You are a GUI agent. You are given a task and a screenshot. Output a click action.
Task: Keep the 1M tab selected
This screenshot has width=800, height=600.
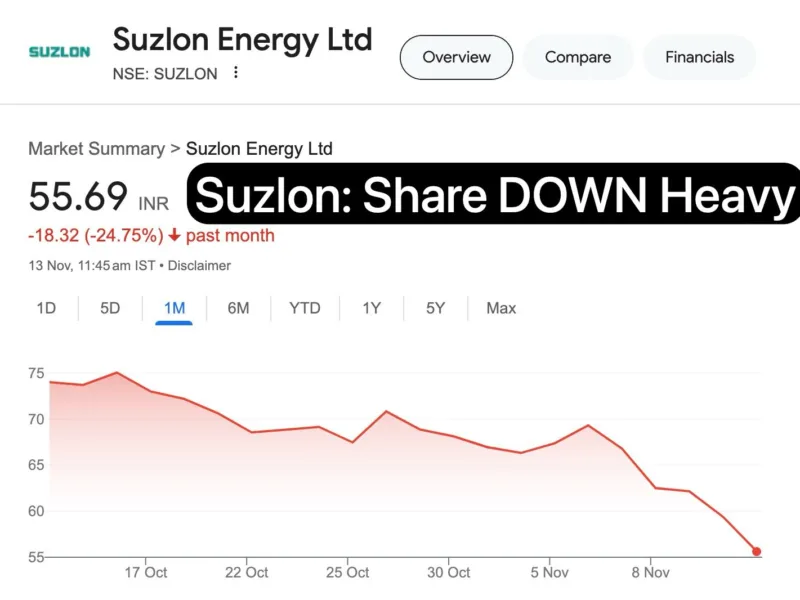tap(174, 308)
